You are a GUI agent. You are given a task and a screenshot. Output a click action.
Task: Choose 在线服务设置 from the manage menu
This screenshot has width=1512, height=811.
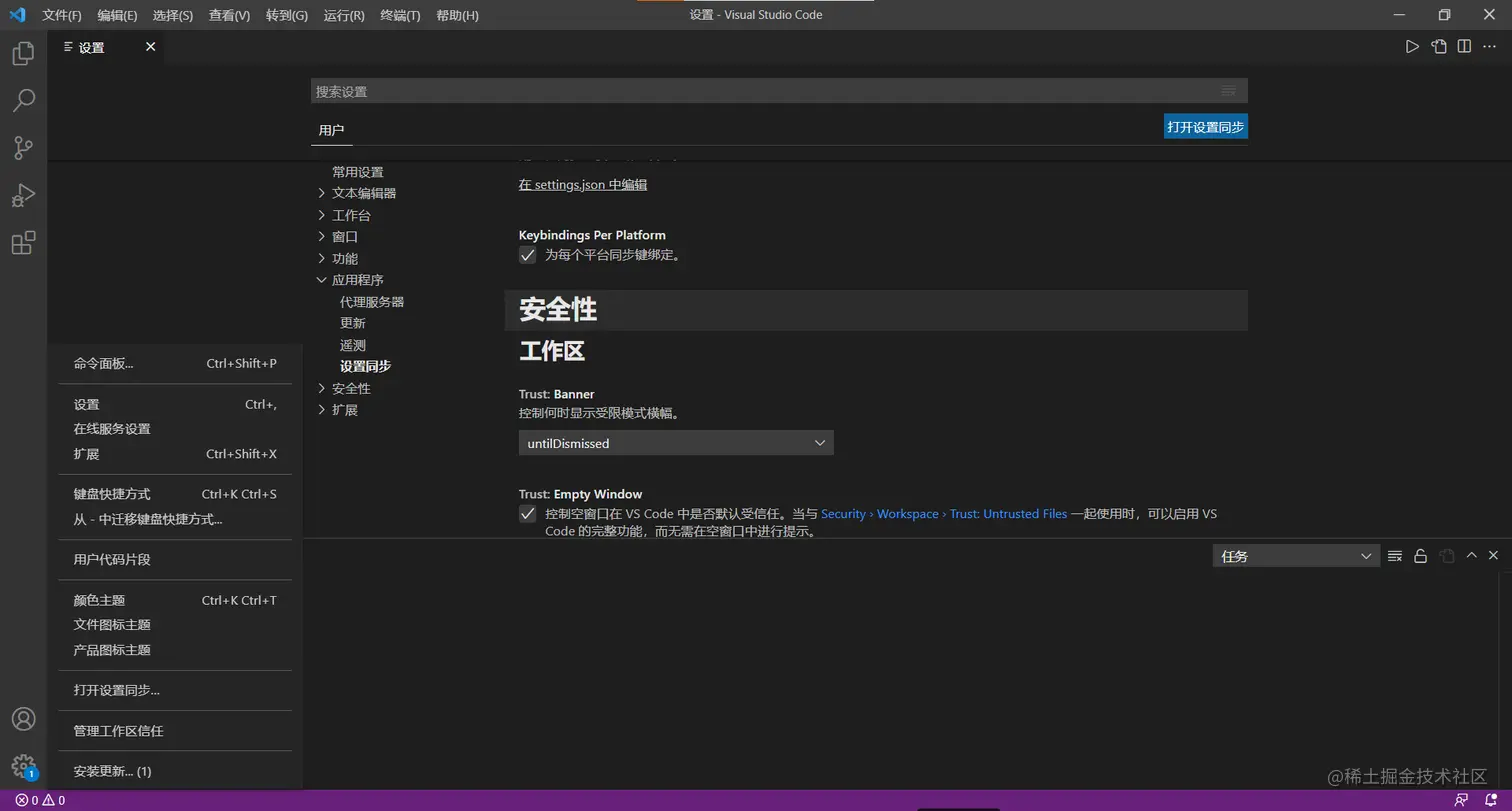pyautogui.click(x=175, y=429)
